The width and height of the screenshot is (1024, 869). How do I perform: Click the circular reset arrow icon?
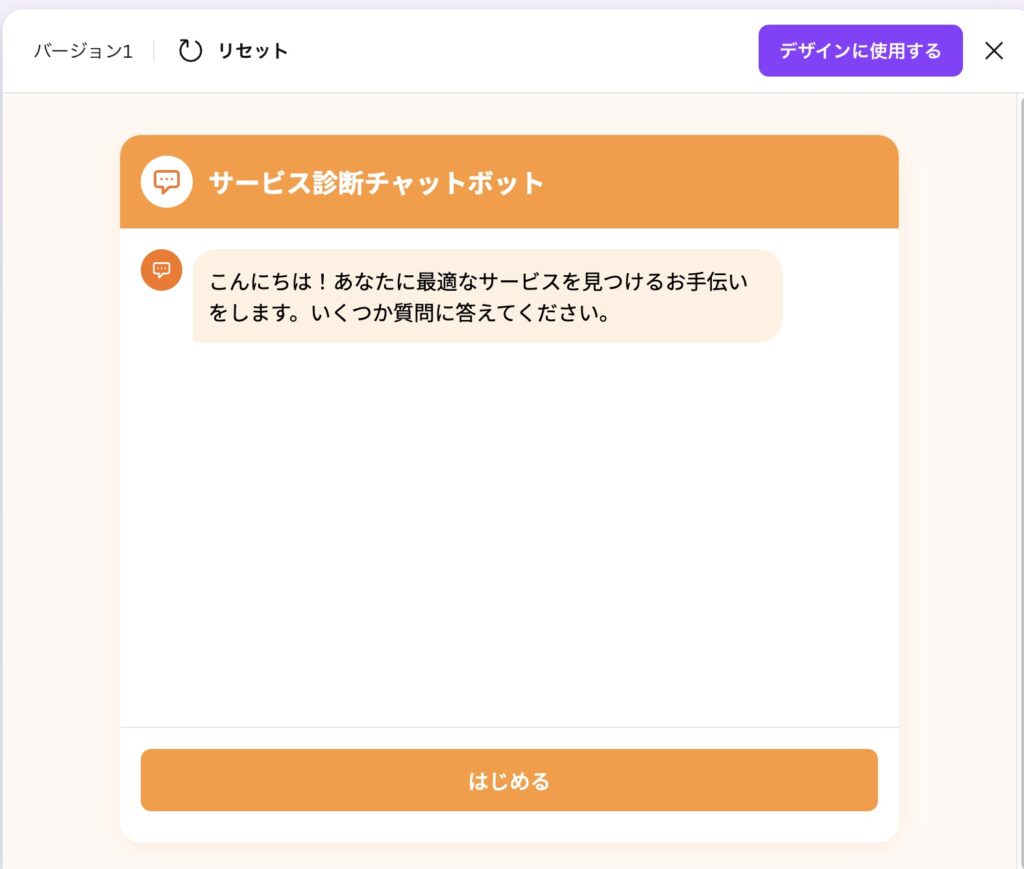click(190, 50)
